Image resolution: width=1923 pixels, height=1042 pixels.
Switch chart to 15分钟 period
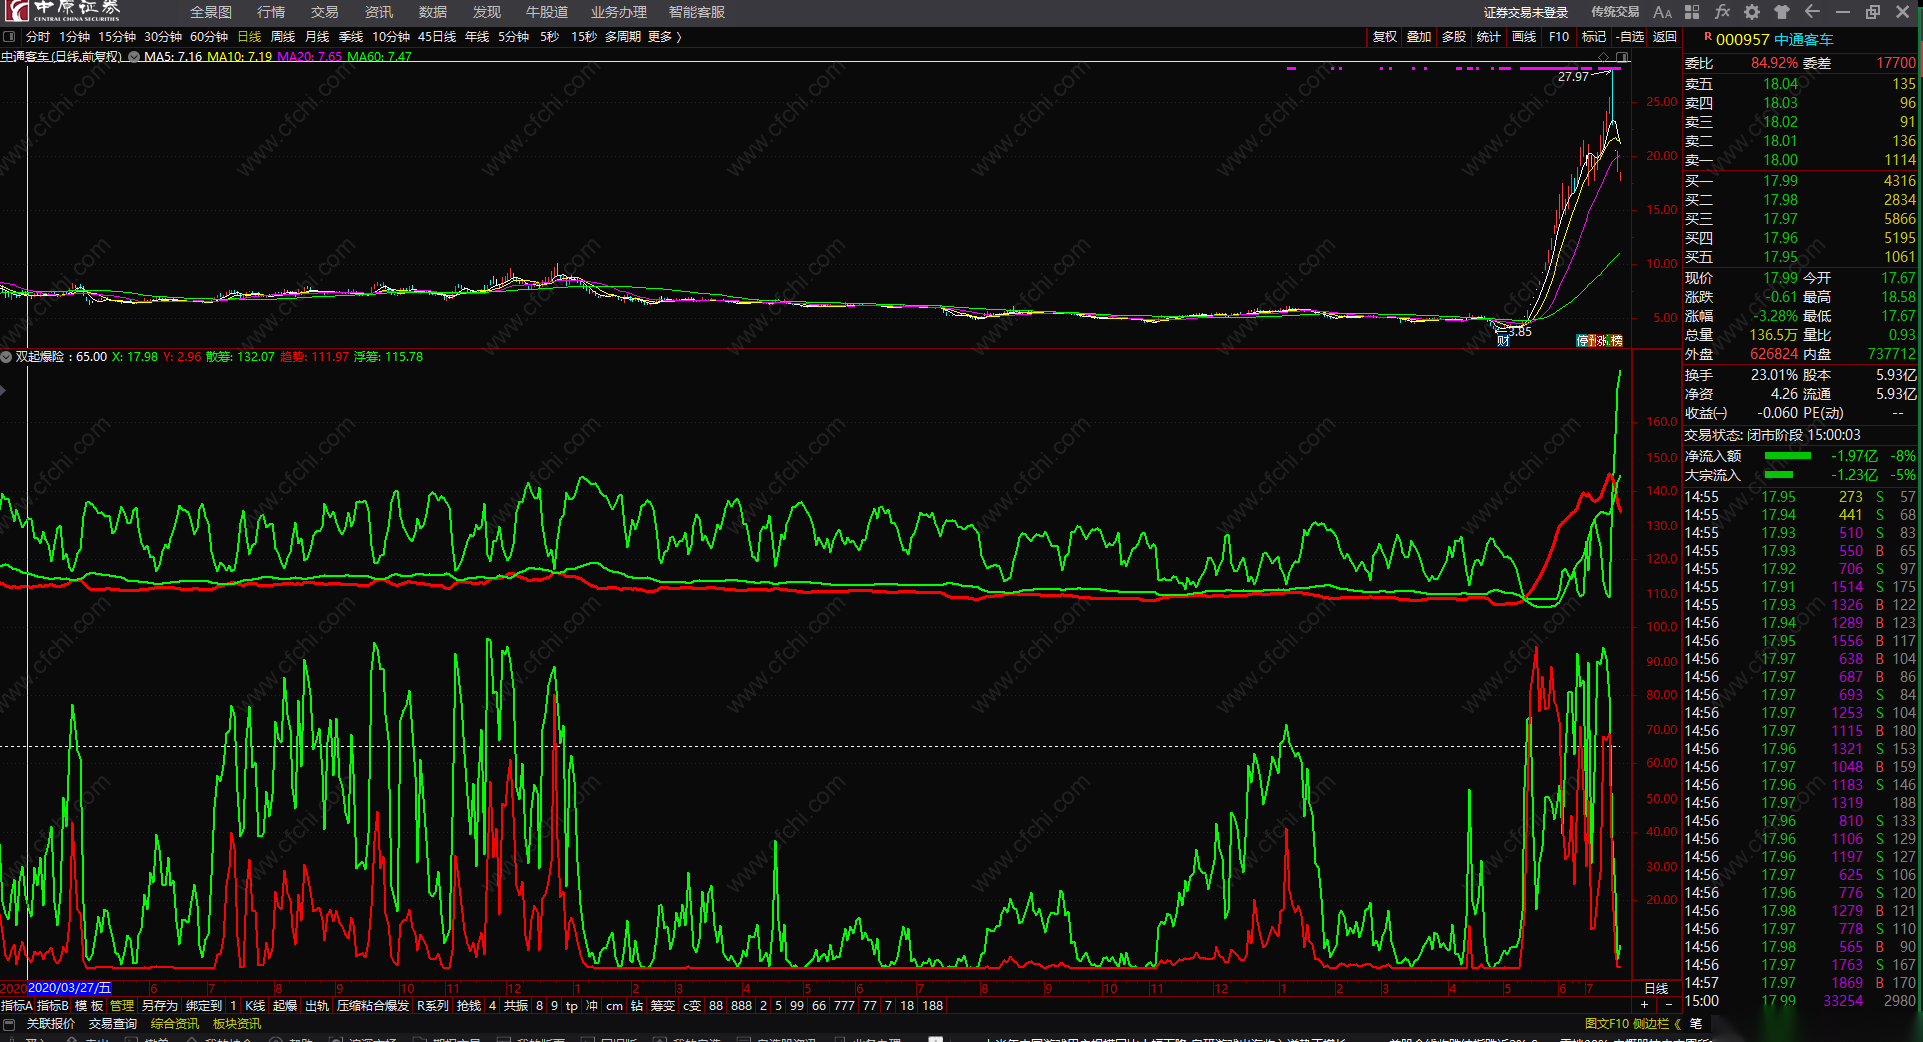tap(117, 37)
